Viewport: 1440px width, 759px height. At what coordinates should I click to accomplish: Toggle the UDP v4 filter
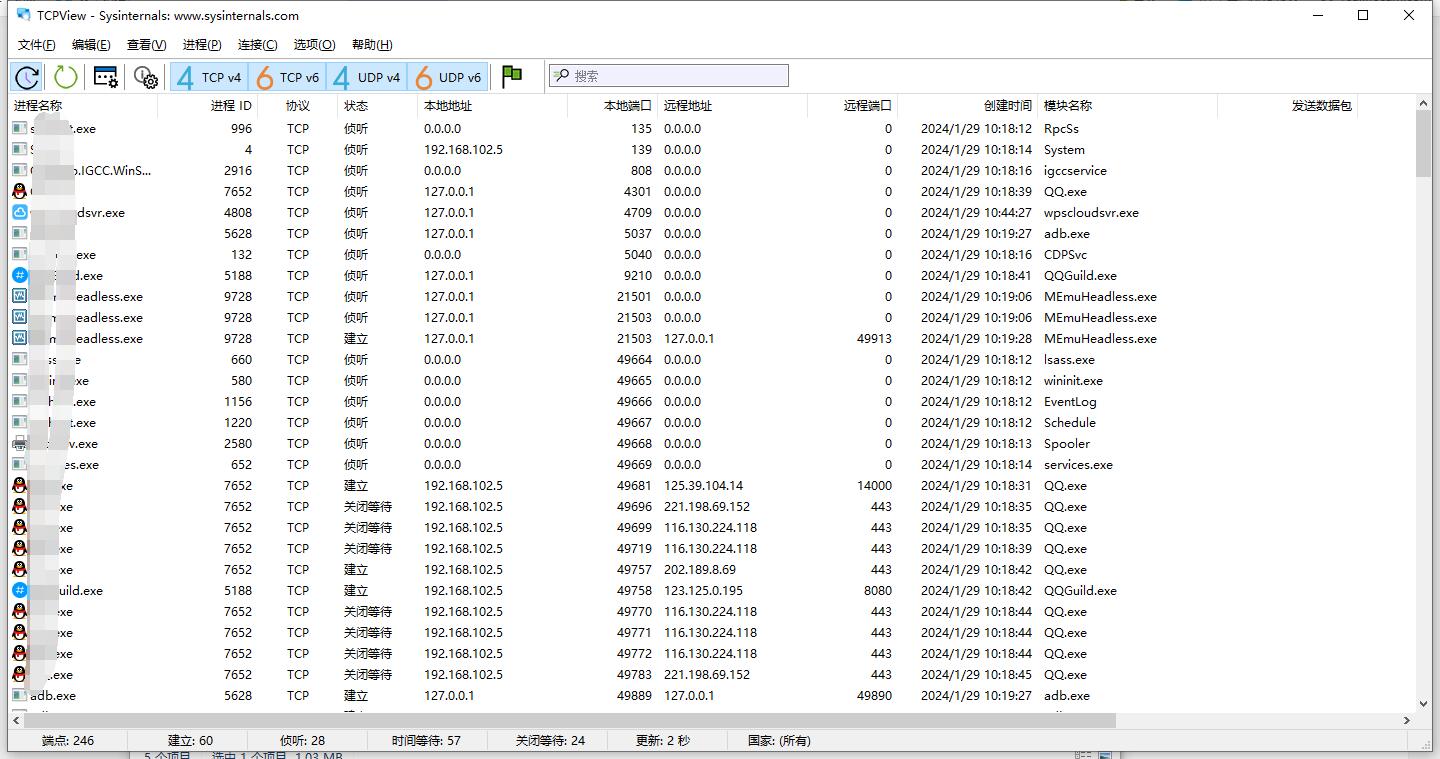[x=367, y=77]
